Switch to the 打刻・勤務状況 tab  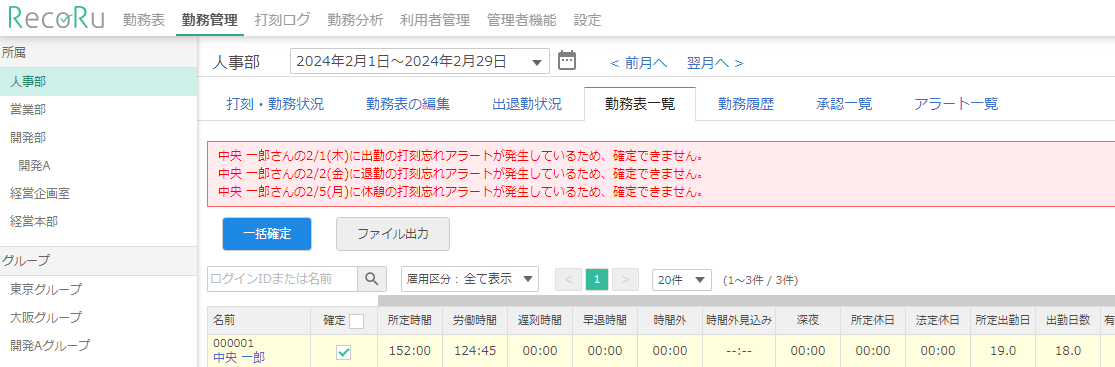click(274, 104)
